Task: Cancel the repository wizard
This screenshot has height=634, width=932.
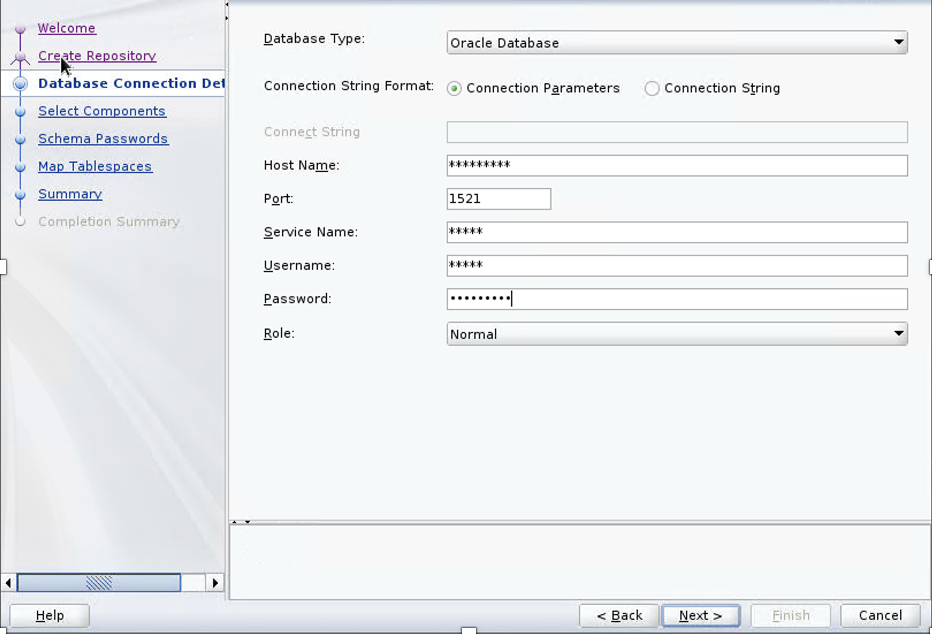Action: coord(880,615)
